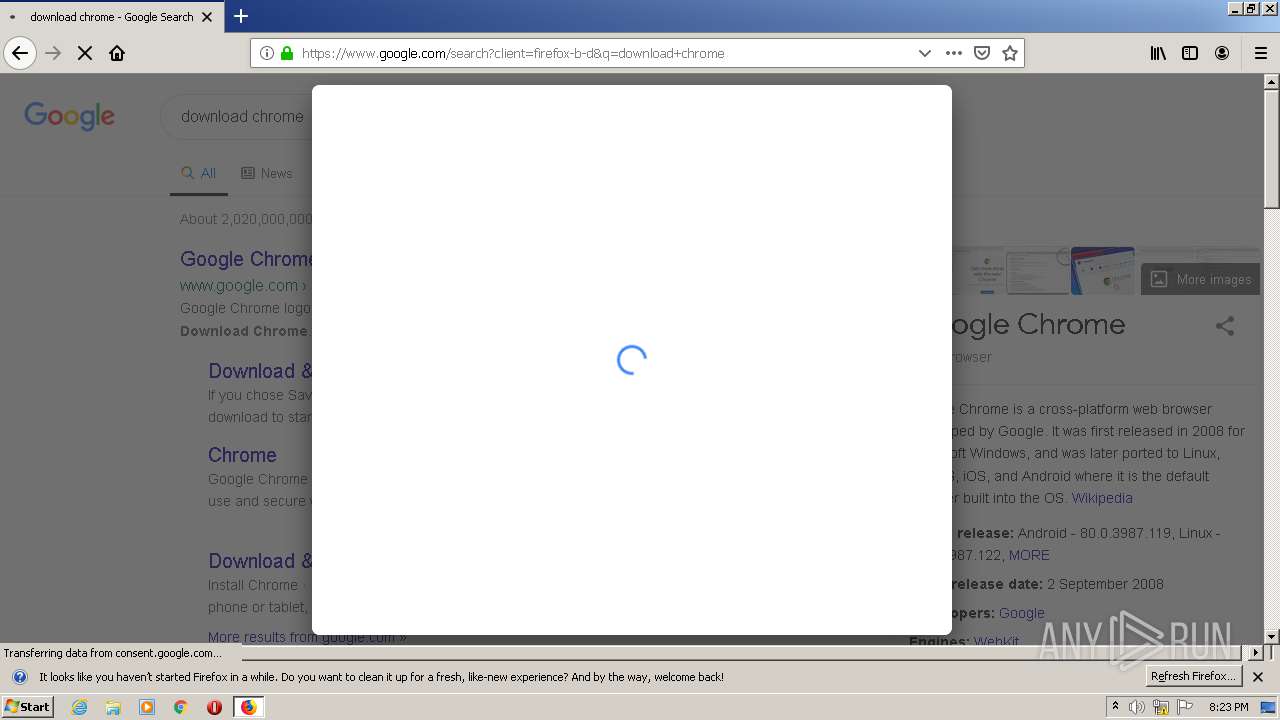Open Firefox account icon
This screenshot has width=1280, height=720.
tap(1222, 53)
